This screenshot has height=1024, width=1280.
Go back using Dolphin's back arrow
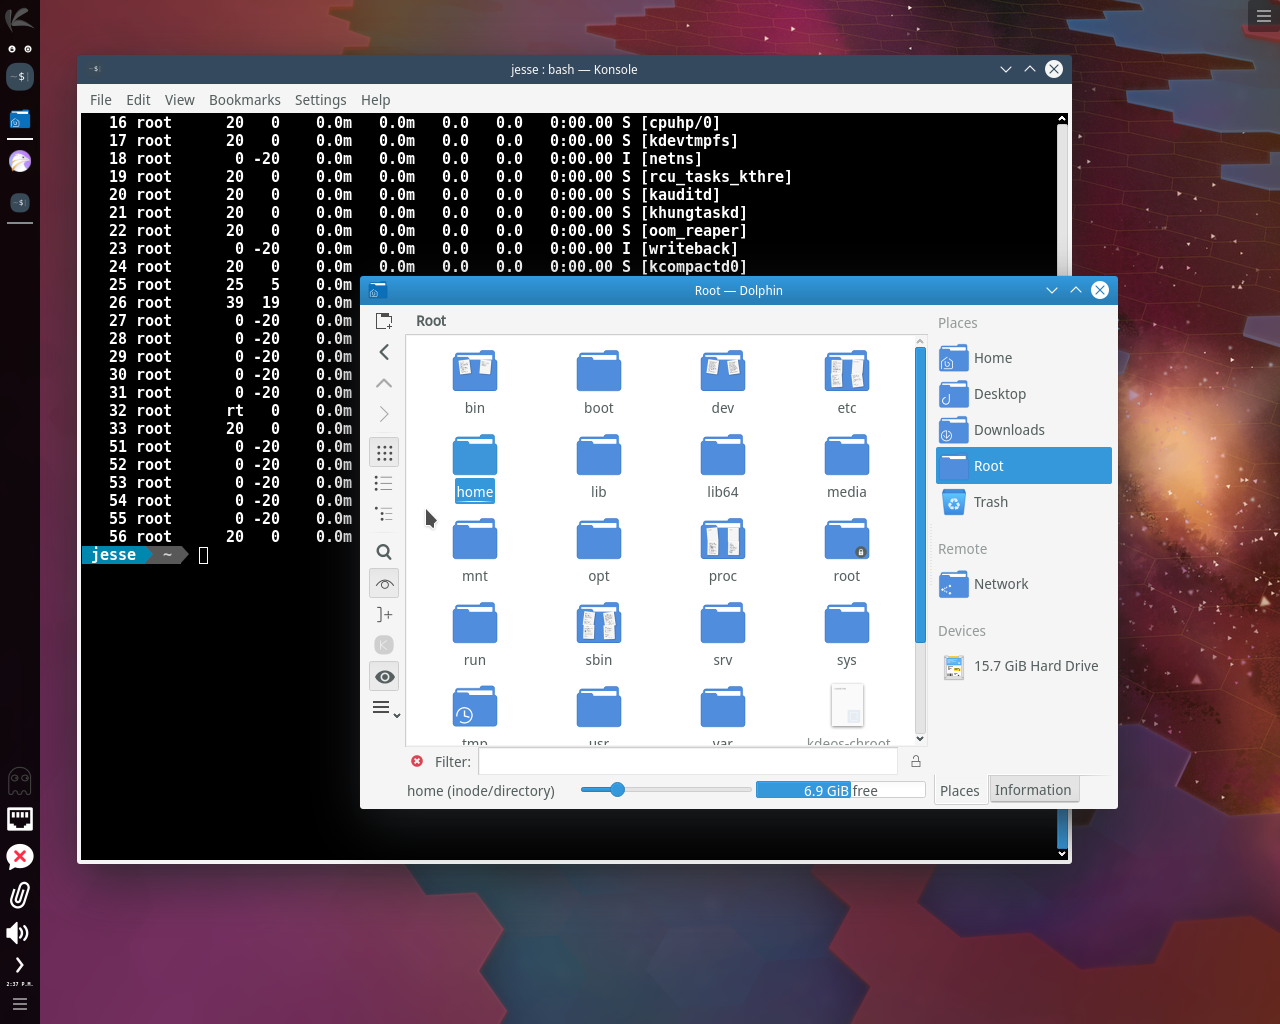point(384,352)
